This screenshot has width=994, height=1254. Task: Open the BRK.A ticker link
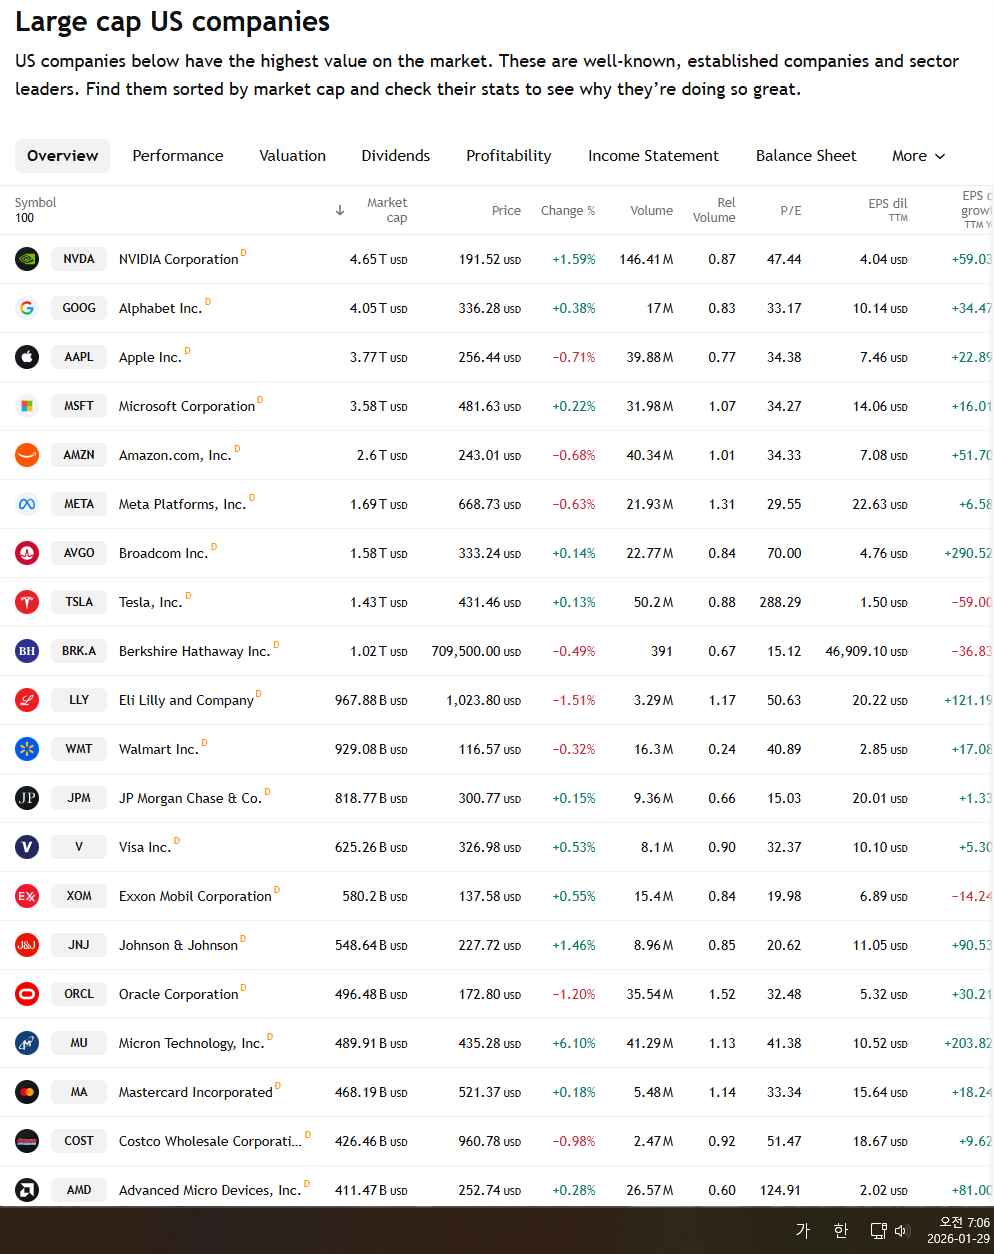(79, 651)
